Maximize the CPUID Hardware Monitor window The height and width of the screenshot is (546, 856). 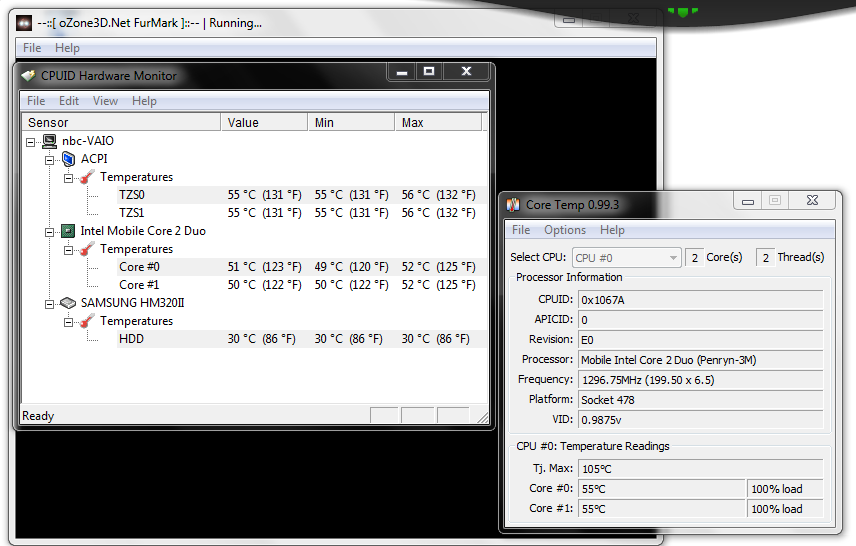[429, 72]
